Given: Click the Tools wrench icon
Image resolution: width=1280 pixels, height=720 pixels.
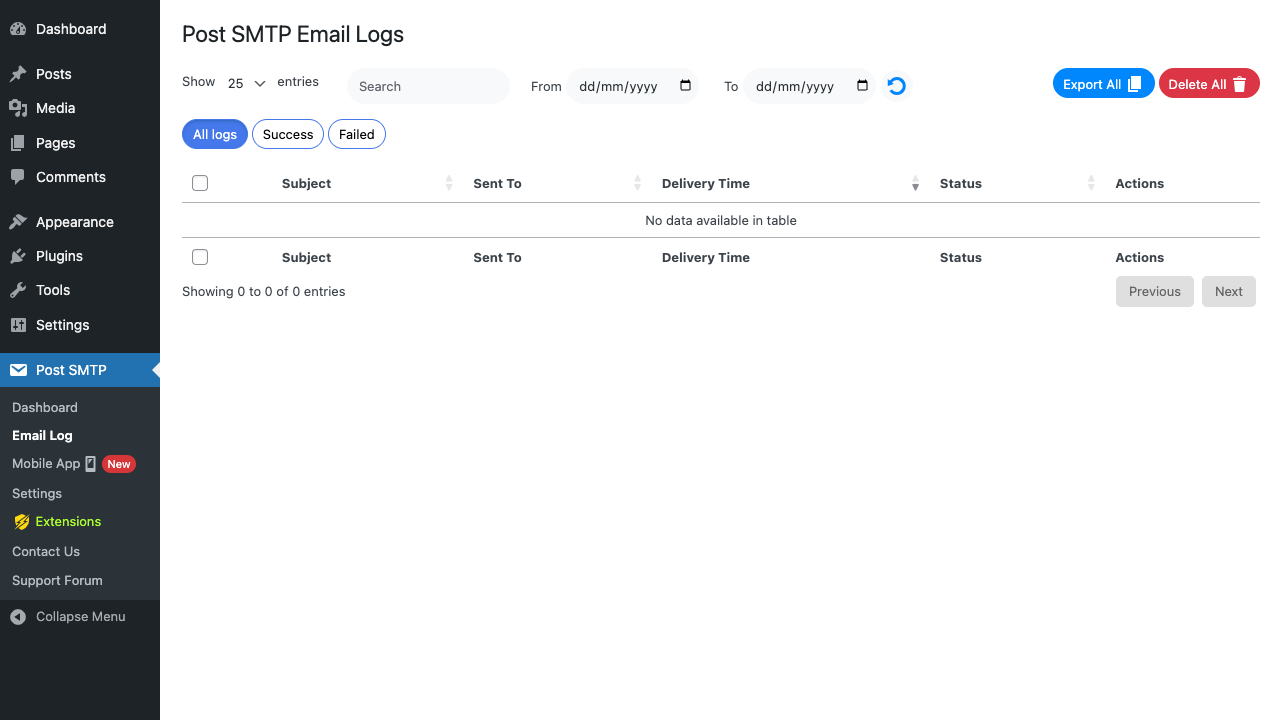Looking at the screenshot, I should click(x=18, y=290).
